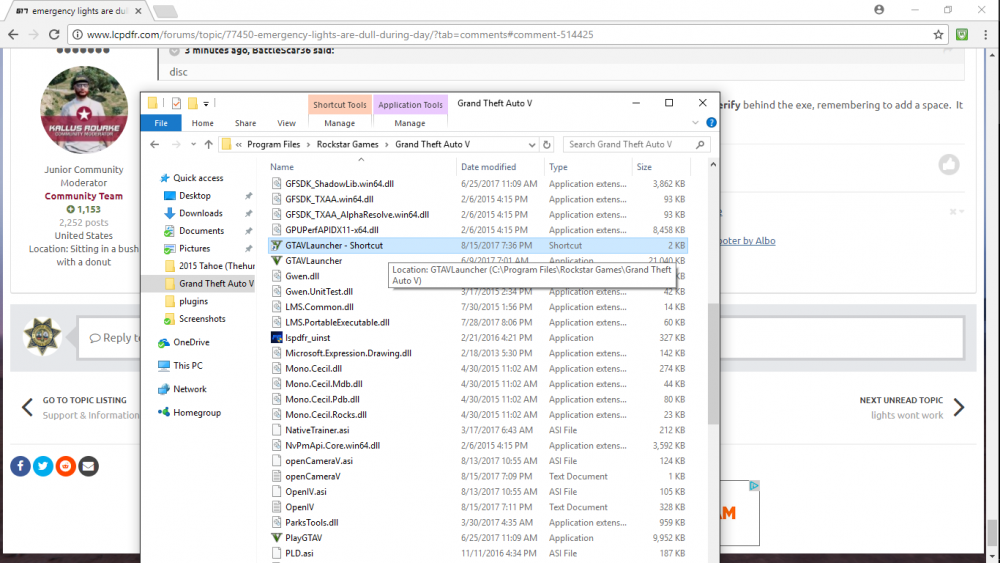Image resolution: width=1000 pixels, height=563 pixels.
Task: Bookmark this page with the star icon
Action: click(x=938, y=34)
